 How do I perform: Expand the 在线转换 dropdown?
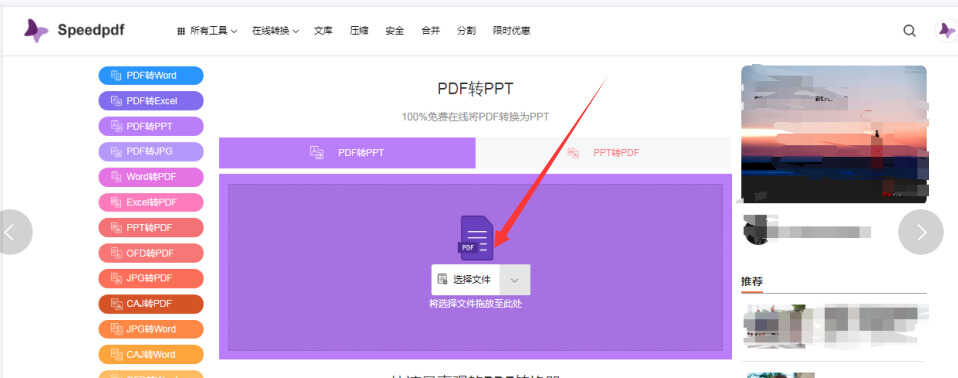pos(276,31)
